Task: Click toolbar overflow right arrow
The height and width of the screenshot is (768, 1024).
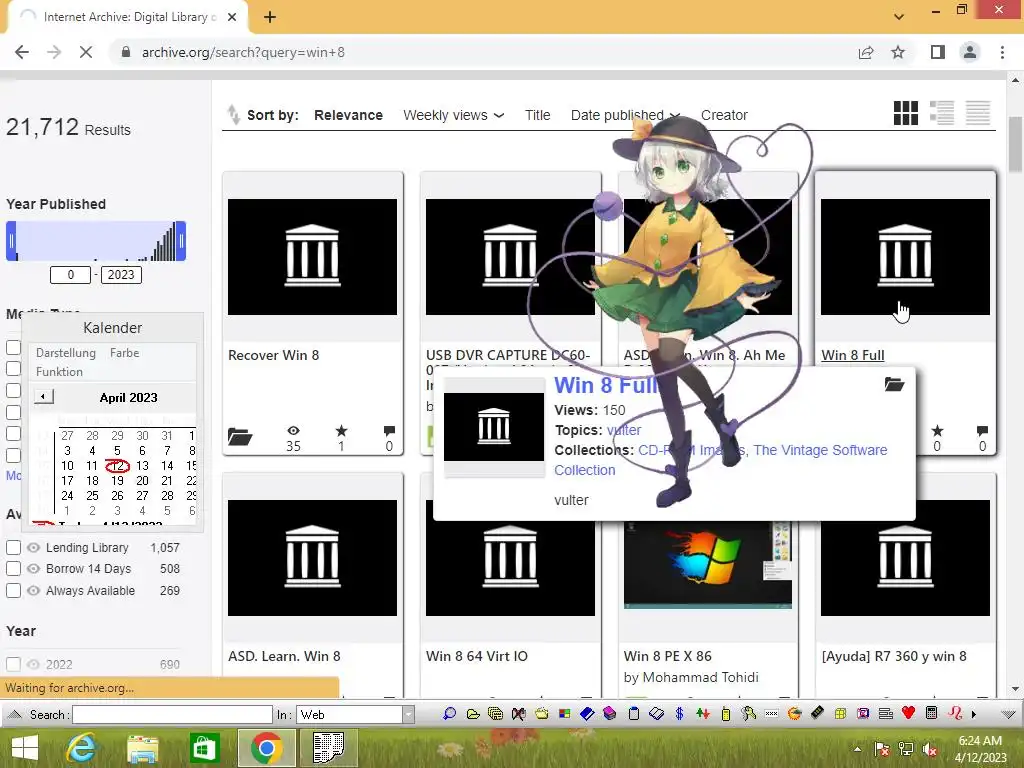Action: tap(974, 714)
